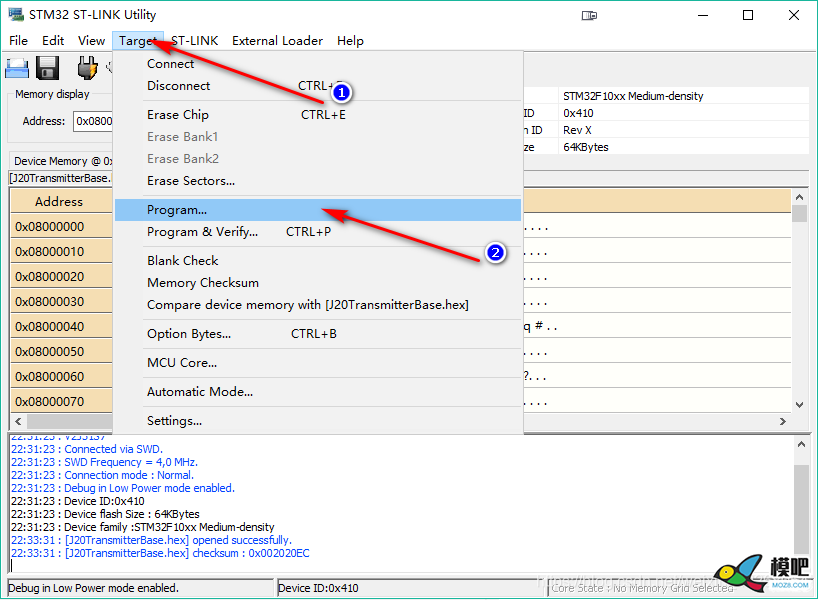The height and width of the screenshot is (600, 818).
Task: Open the File menu
Action: pyautogui.click(x=18, y=41)
